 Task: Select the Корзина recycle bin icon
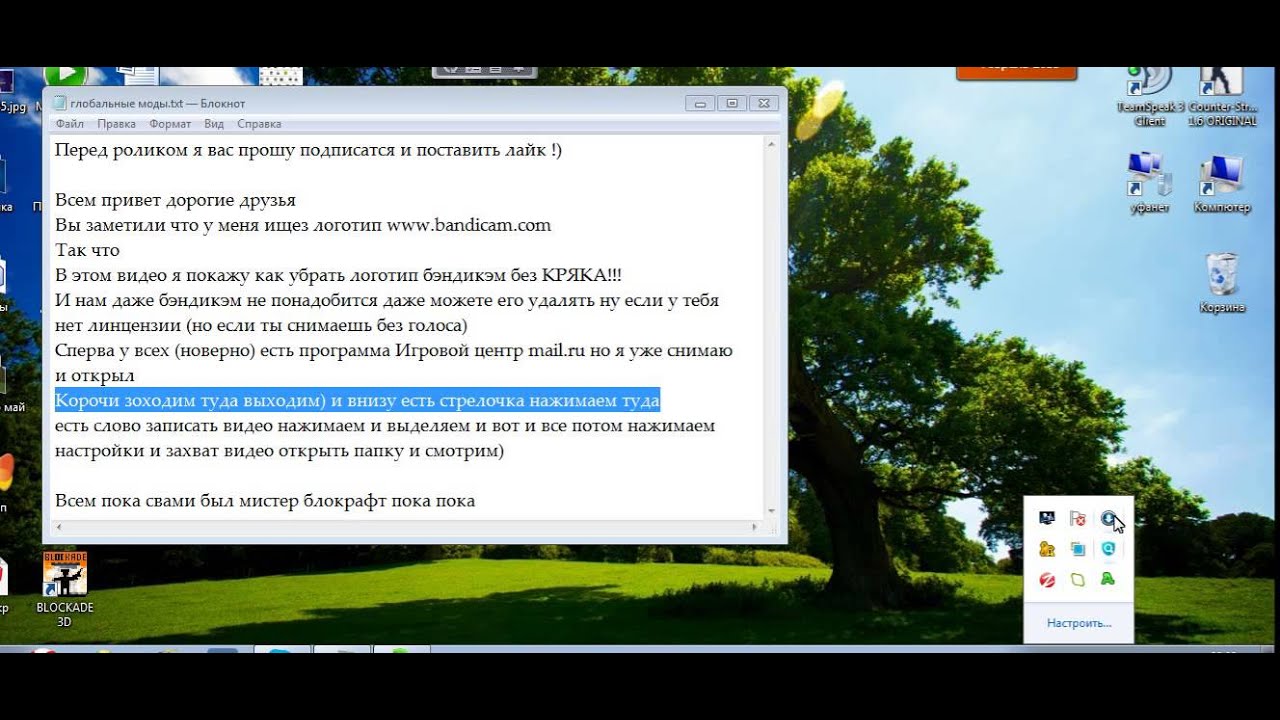pos(1222,283)
